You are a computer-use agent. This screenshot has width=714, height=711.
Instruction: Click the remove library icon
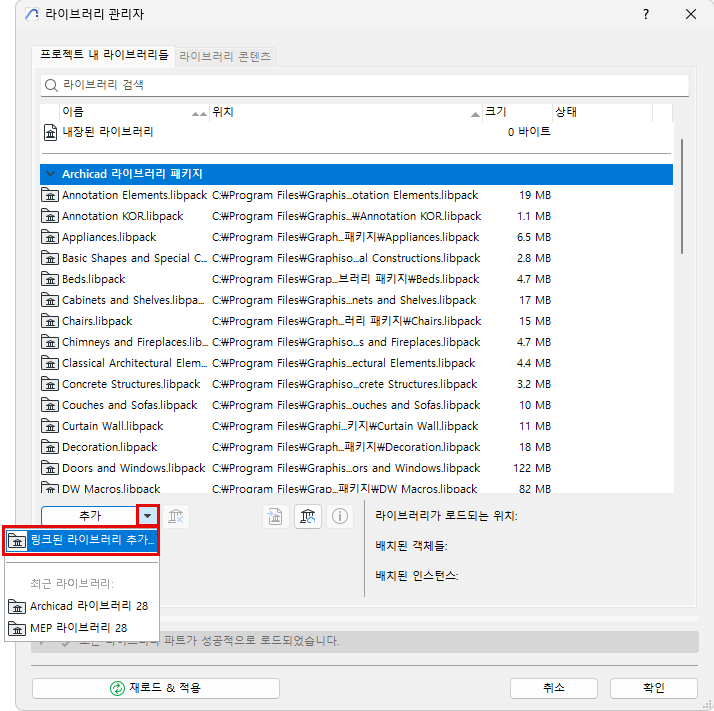click(176, 517)
